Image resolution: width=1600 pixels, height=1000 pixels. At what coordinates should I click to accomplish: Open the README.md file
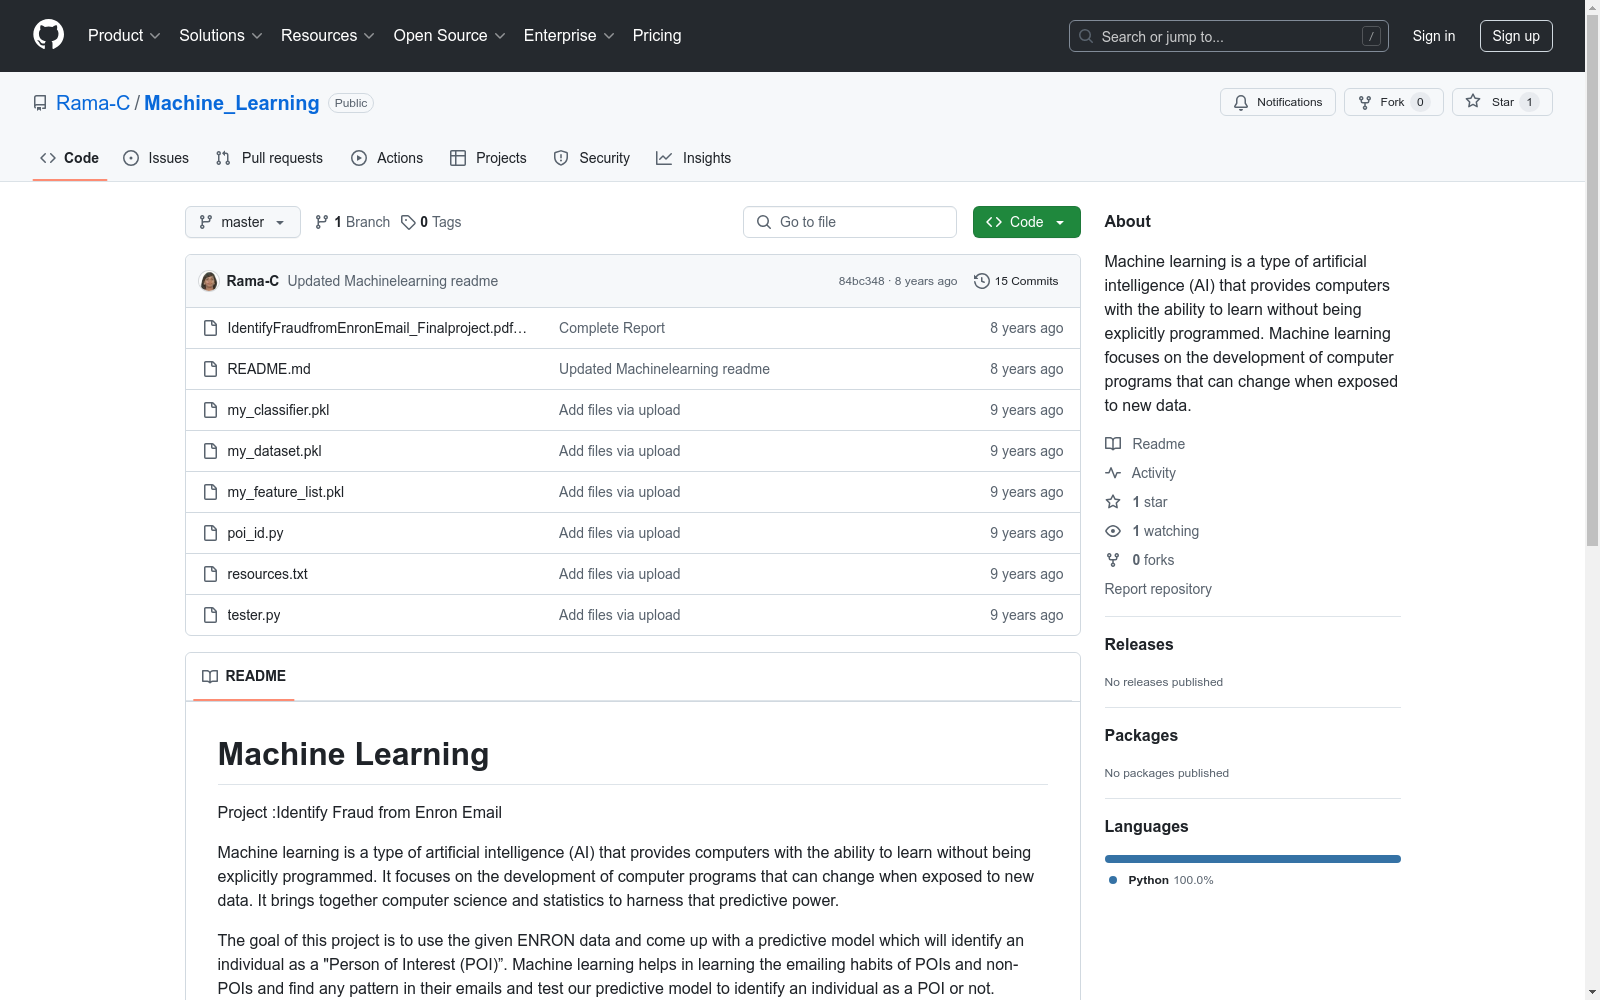click(269, 369)
